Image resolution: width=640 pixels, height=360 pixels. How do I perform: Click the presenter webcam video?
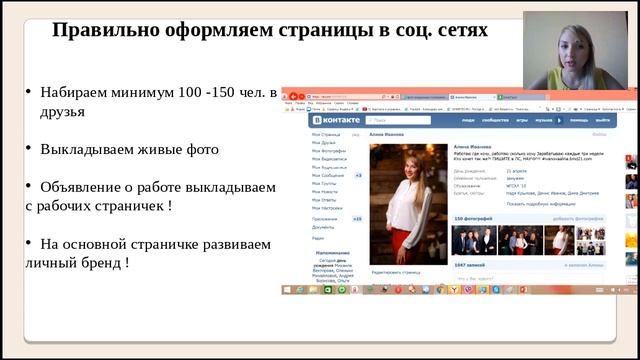pos(576,50)
